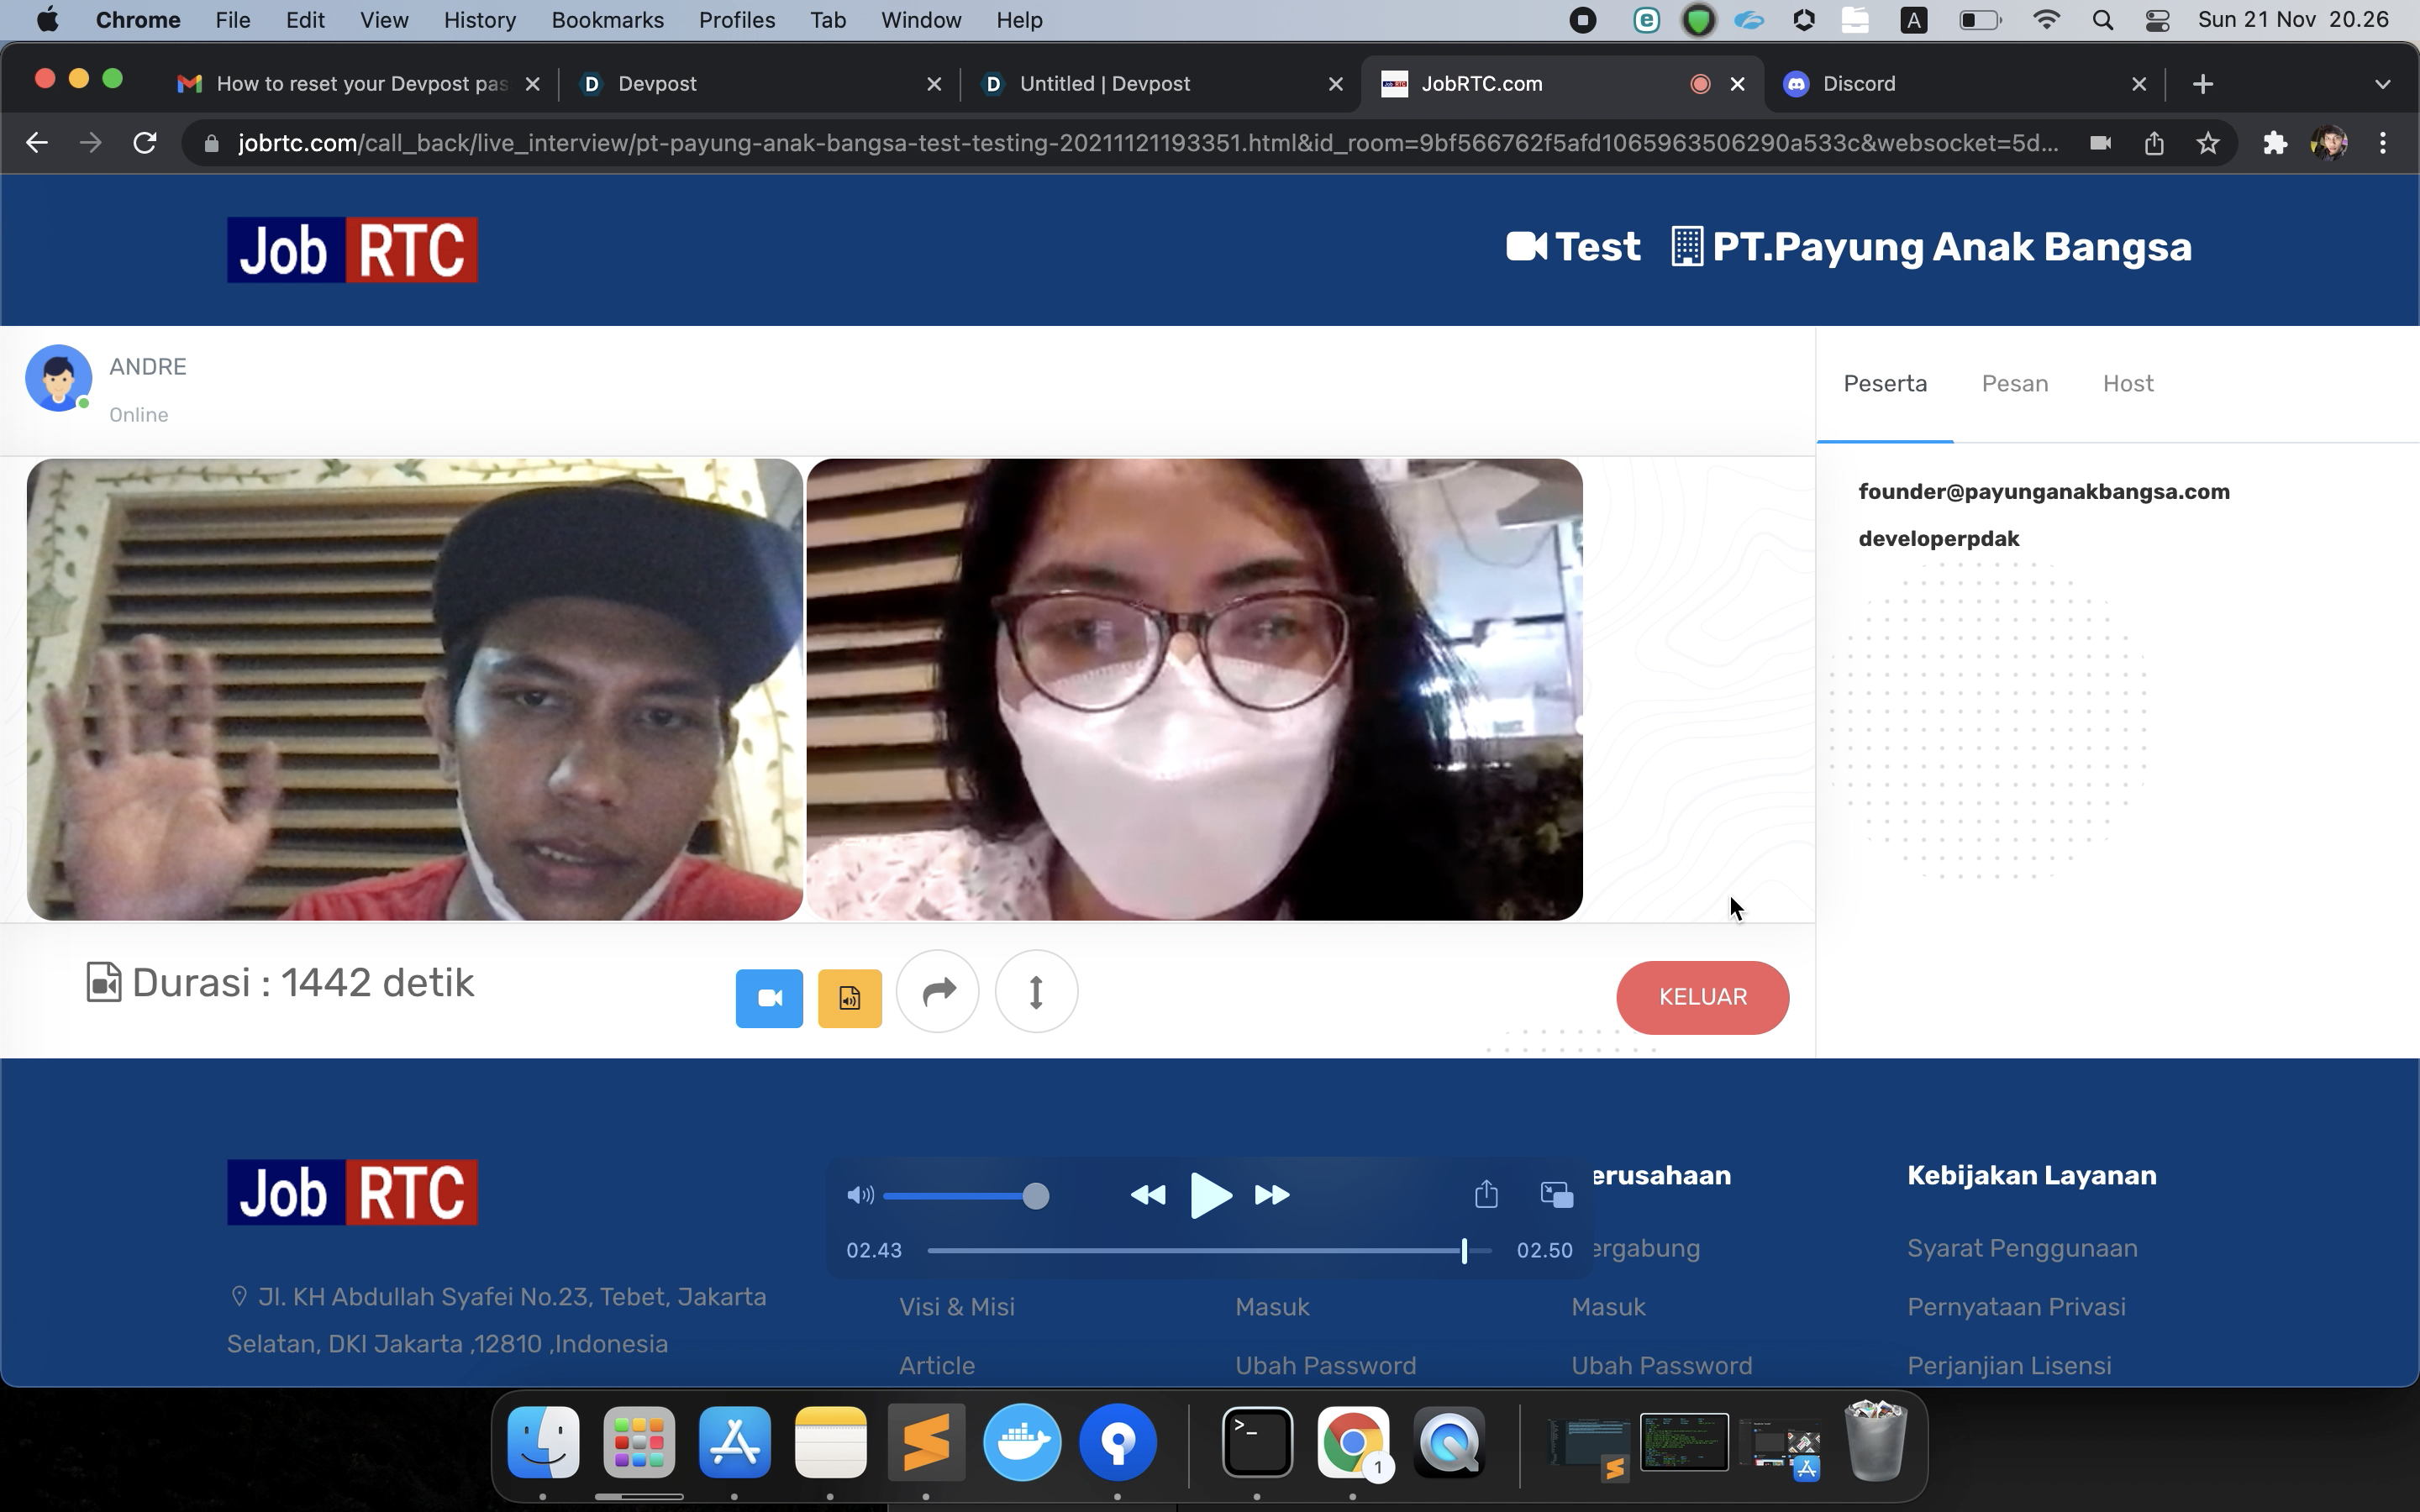The width and height of the screenshot is (2420, 1512).
Task: Open the Pernyataan Privasi link
Action: coord(2015,1306)
